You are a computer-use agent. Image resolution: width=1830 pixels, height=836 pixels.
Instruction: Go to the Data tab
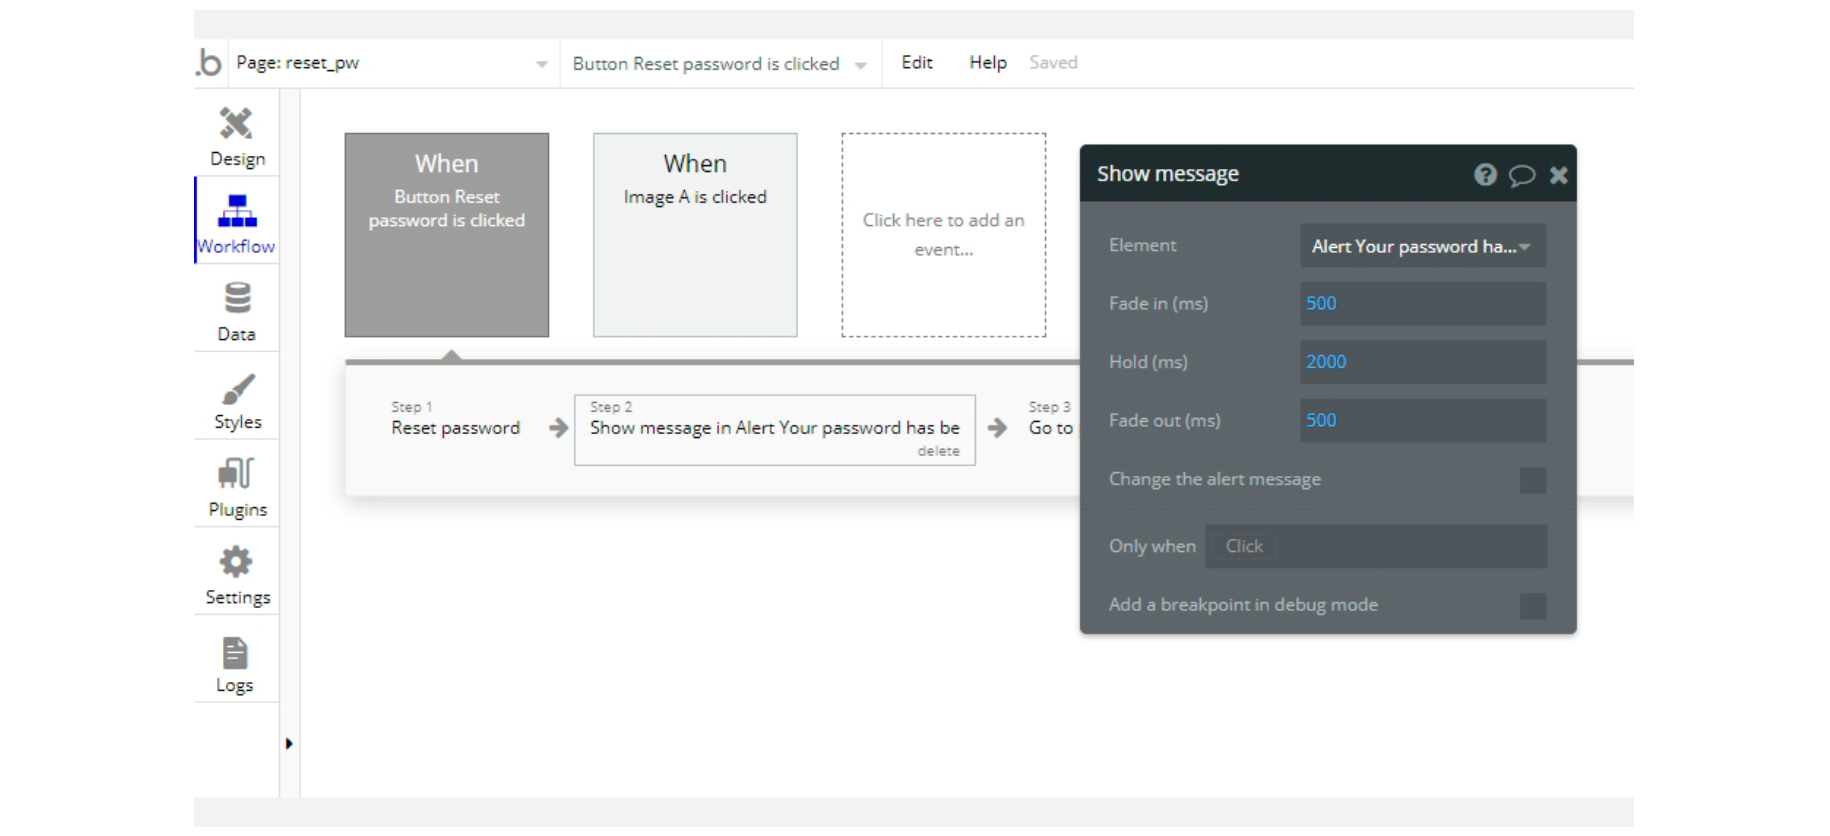click(237, 311)
